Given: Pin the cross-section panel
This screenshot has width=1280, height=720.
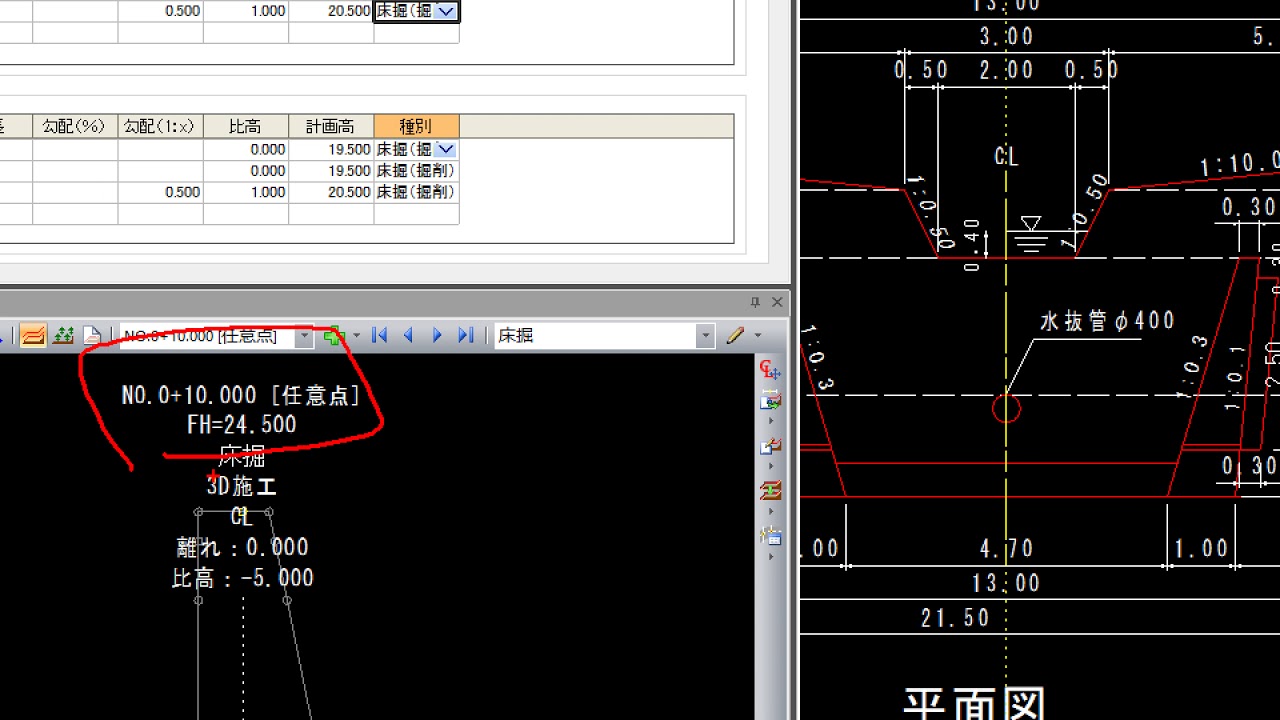Looking at the screenshot, I should point(756,302).
